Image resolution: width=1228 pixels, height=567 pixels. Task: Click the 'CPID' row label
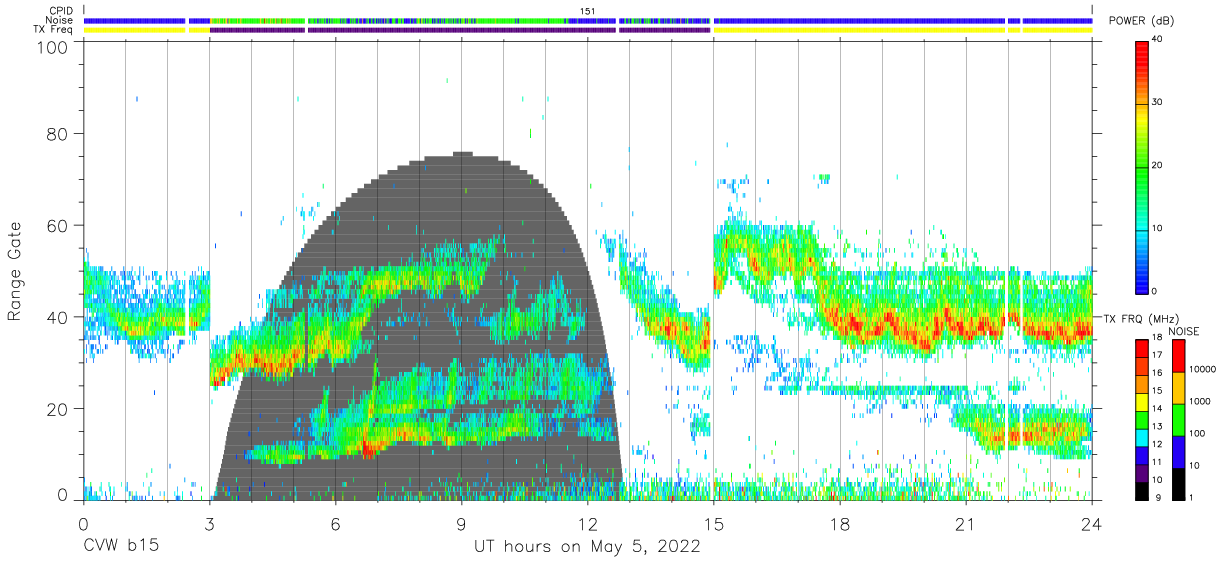(x=59, y=10)
